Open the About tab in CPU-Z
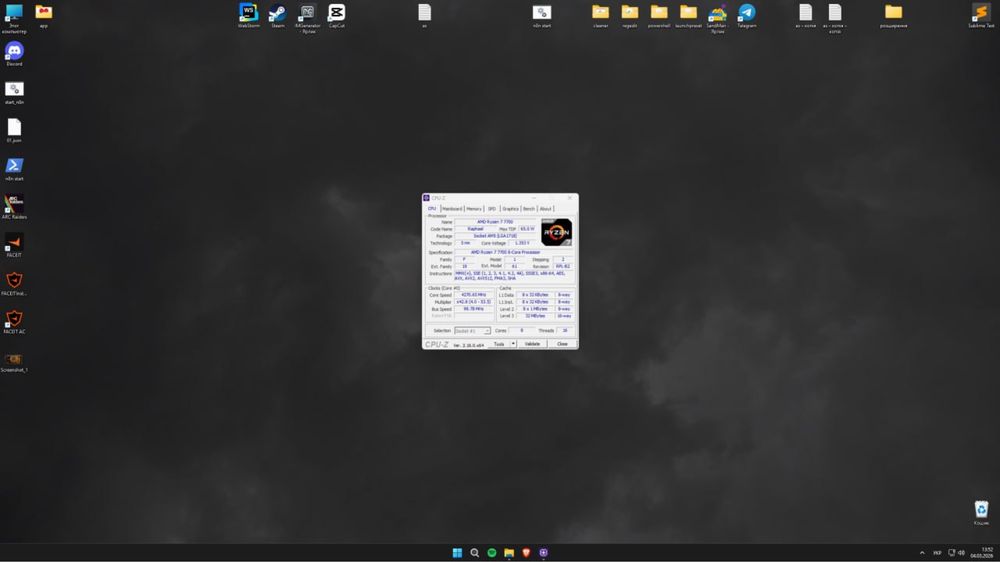This screenshot has height=562, width=1000. click(x=545, y=209)
